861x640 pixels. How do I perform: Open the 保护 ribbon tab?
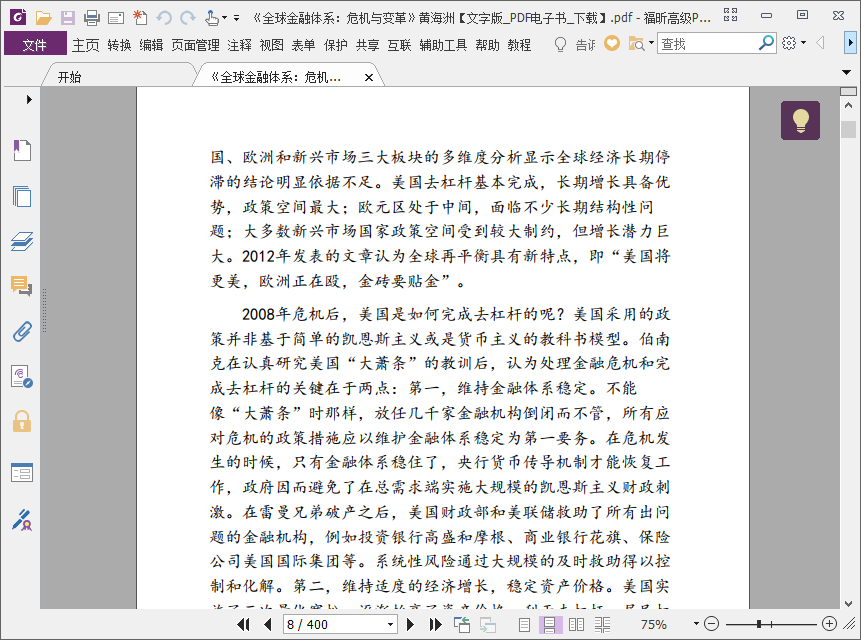[336, 45]
